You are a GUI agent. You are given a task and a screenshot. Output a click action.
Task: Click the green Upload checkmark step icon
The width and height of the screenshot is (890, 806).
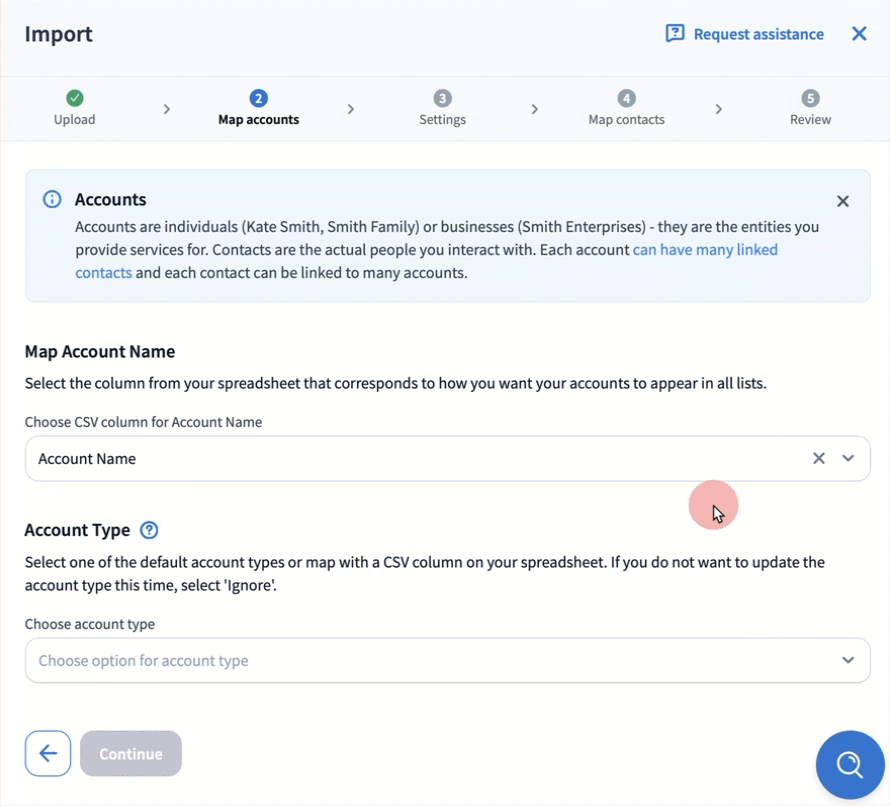click(74, 98)
